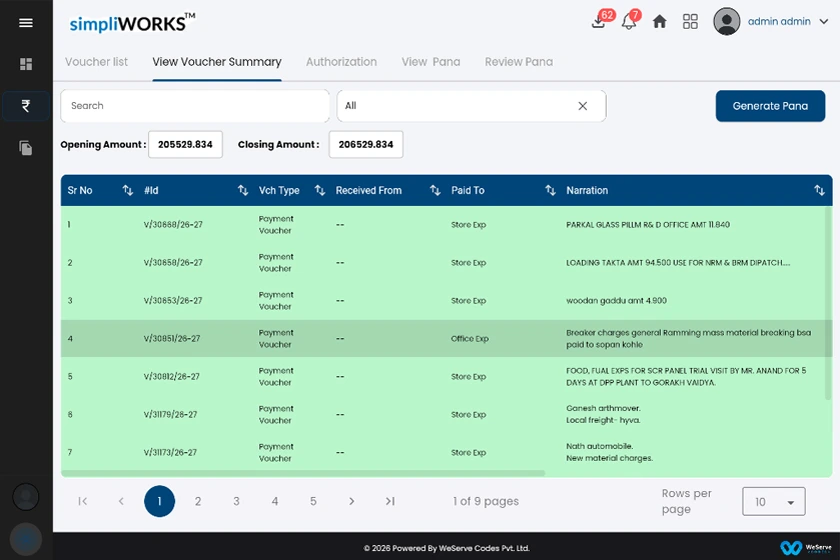Click the table horizontal scrollbar
Screen dimensions: 840x560
(303, 473)
